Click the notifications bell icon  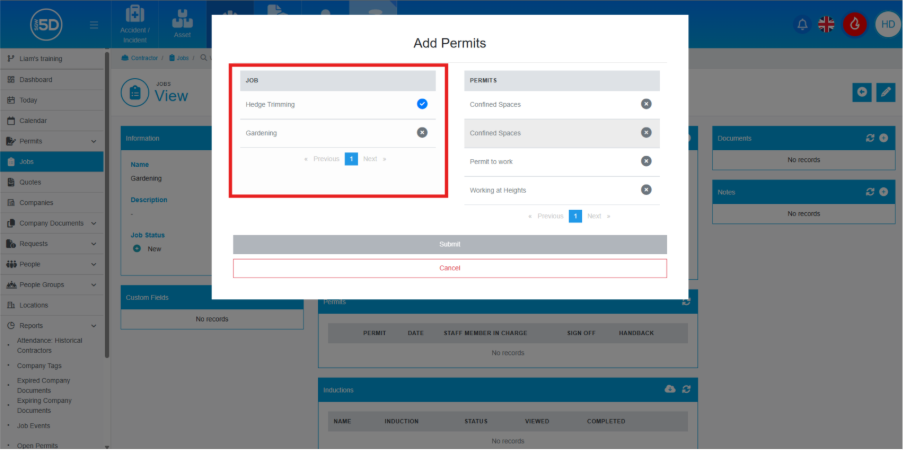(801, 24)
